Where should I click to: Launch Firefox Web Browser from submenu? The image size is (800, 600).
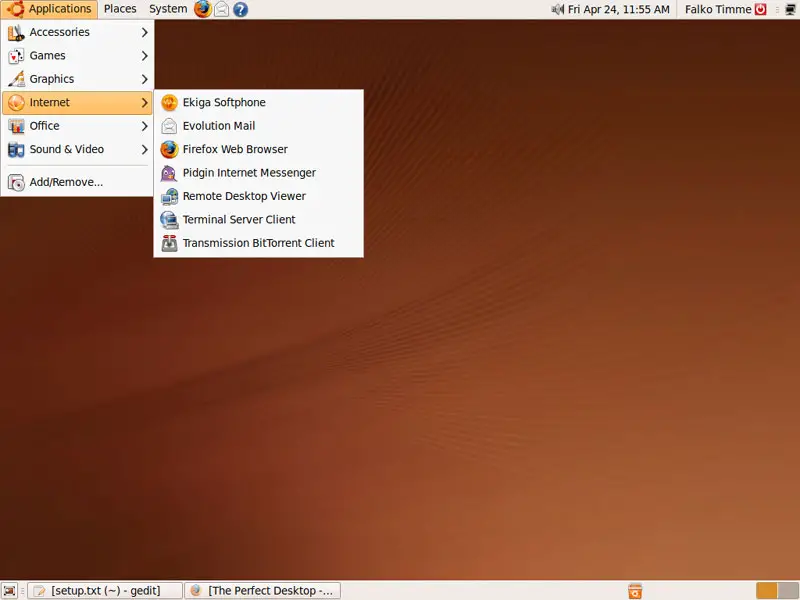(x=259, y=149)
